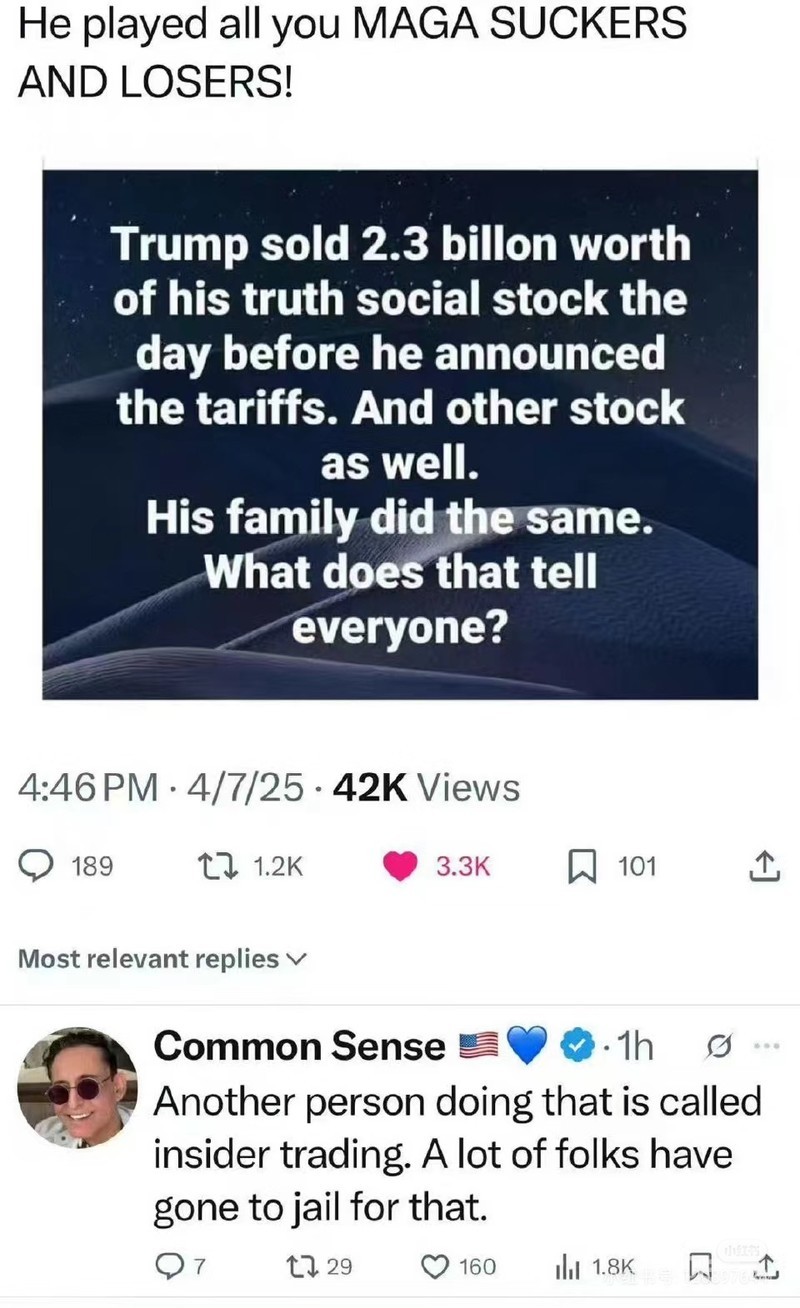Unlike the main post via red heart
Viewport: 800px width, 1308px height.
point(401,865)
